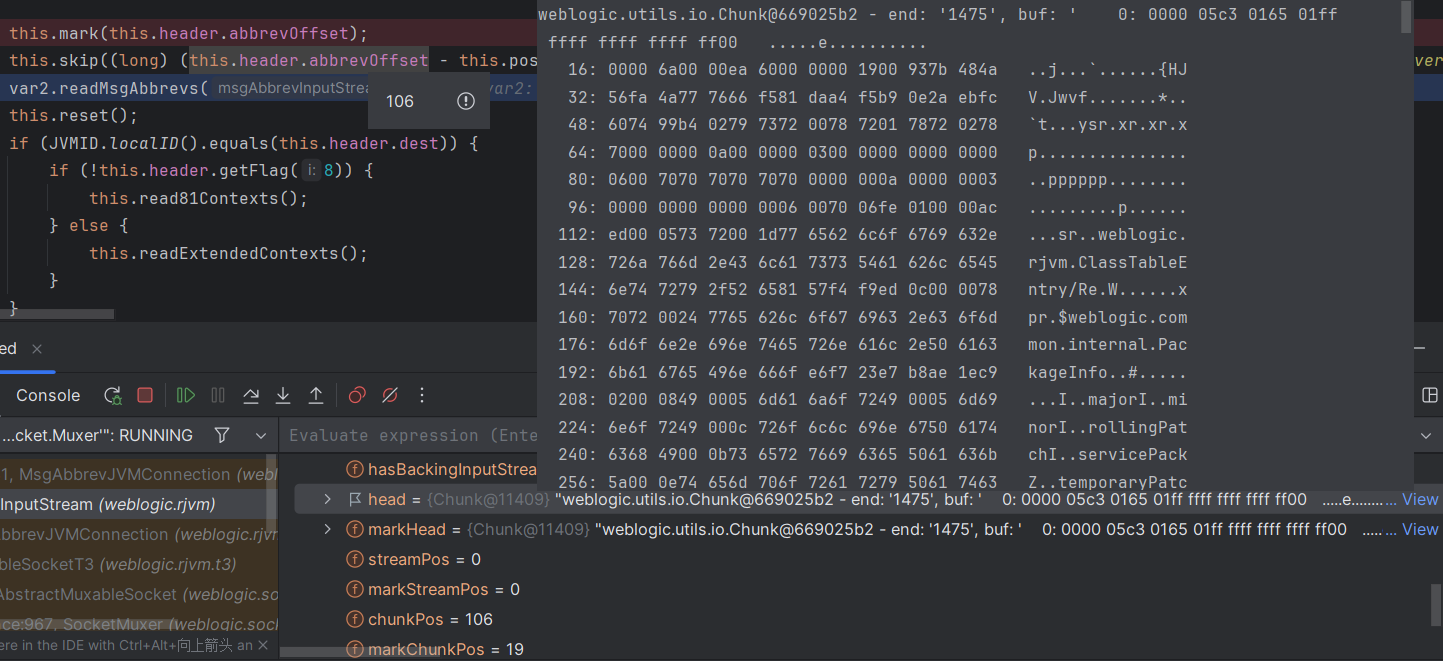Screen dimensions: 1443x661
Task: Click the this.readExtendedContexts() code line
Action: tap(229, 253)
